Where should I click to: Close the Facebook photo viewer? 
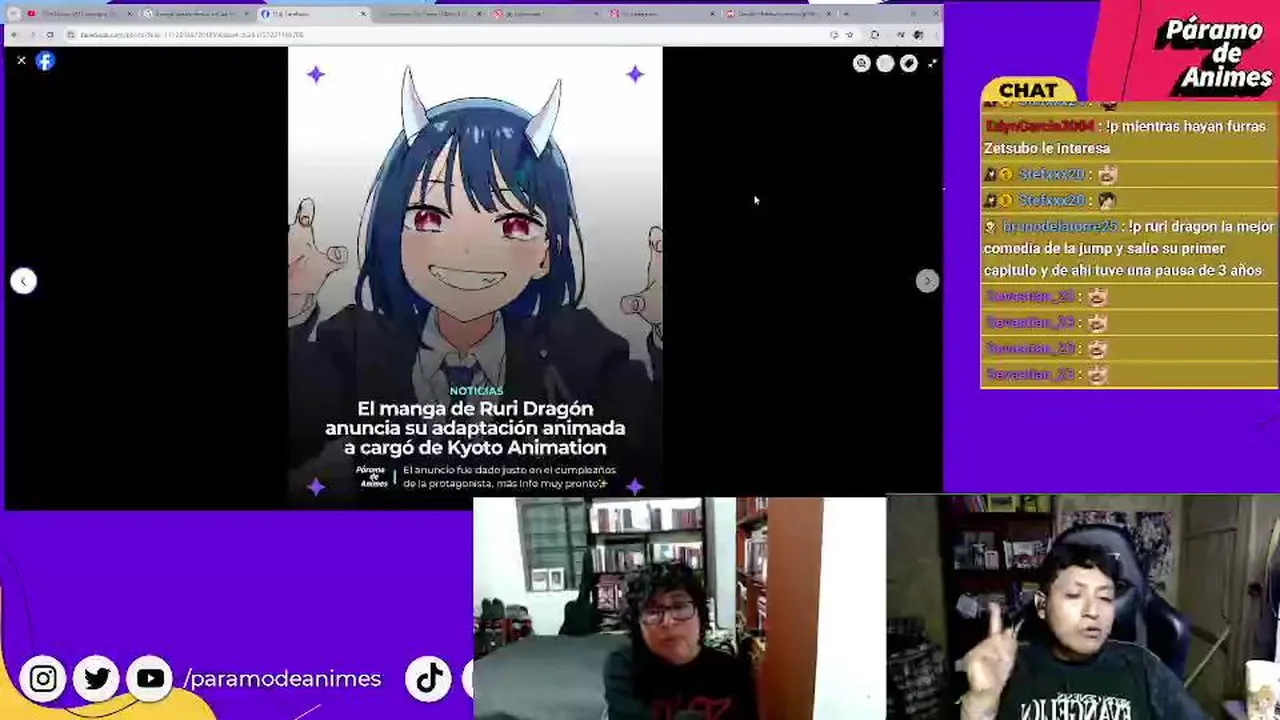tap(21, 61)
